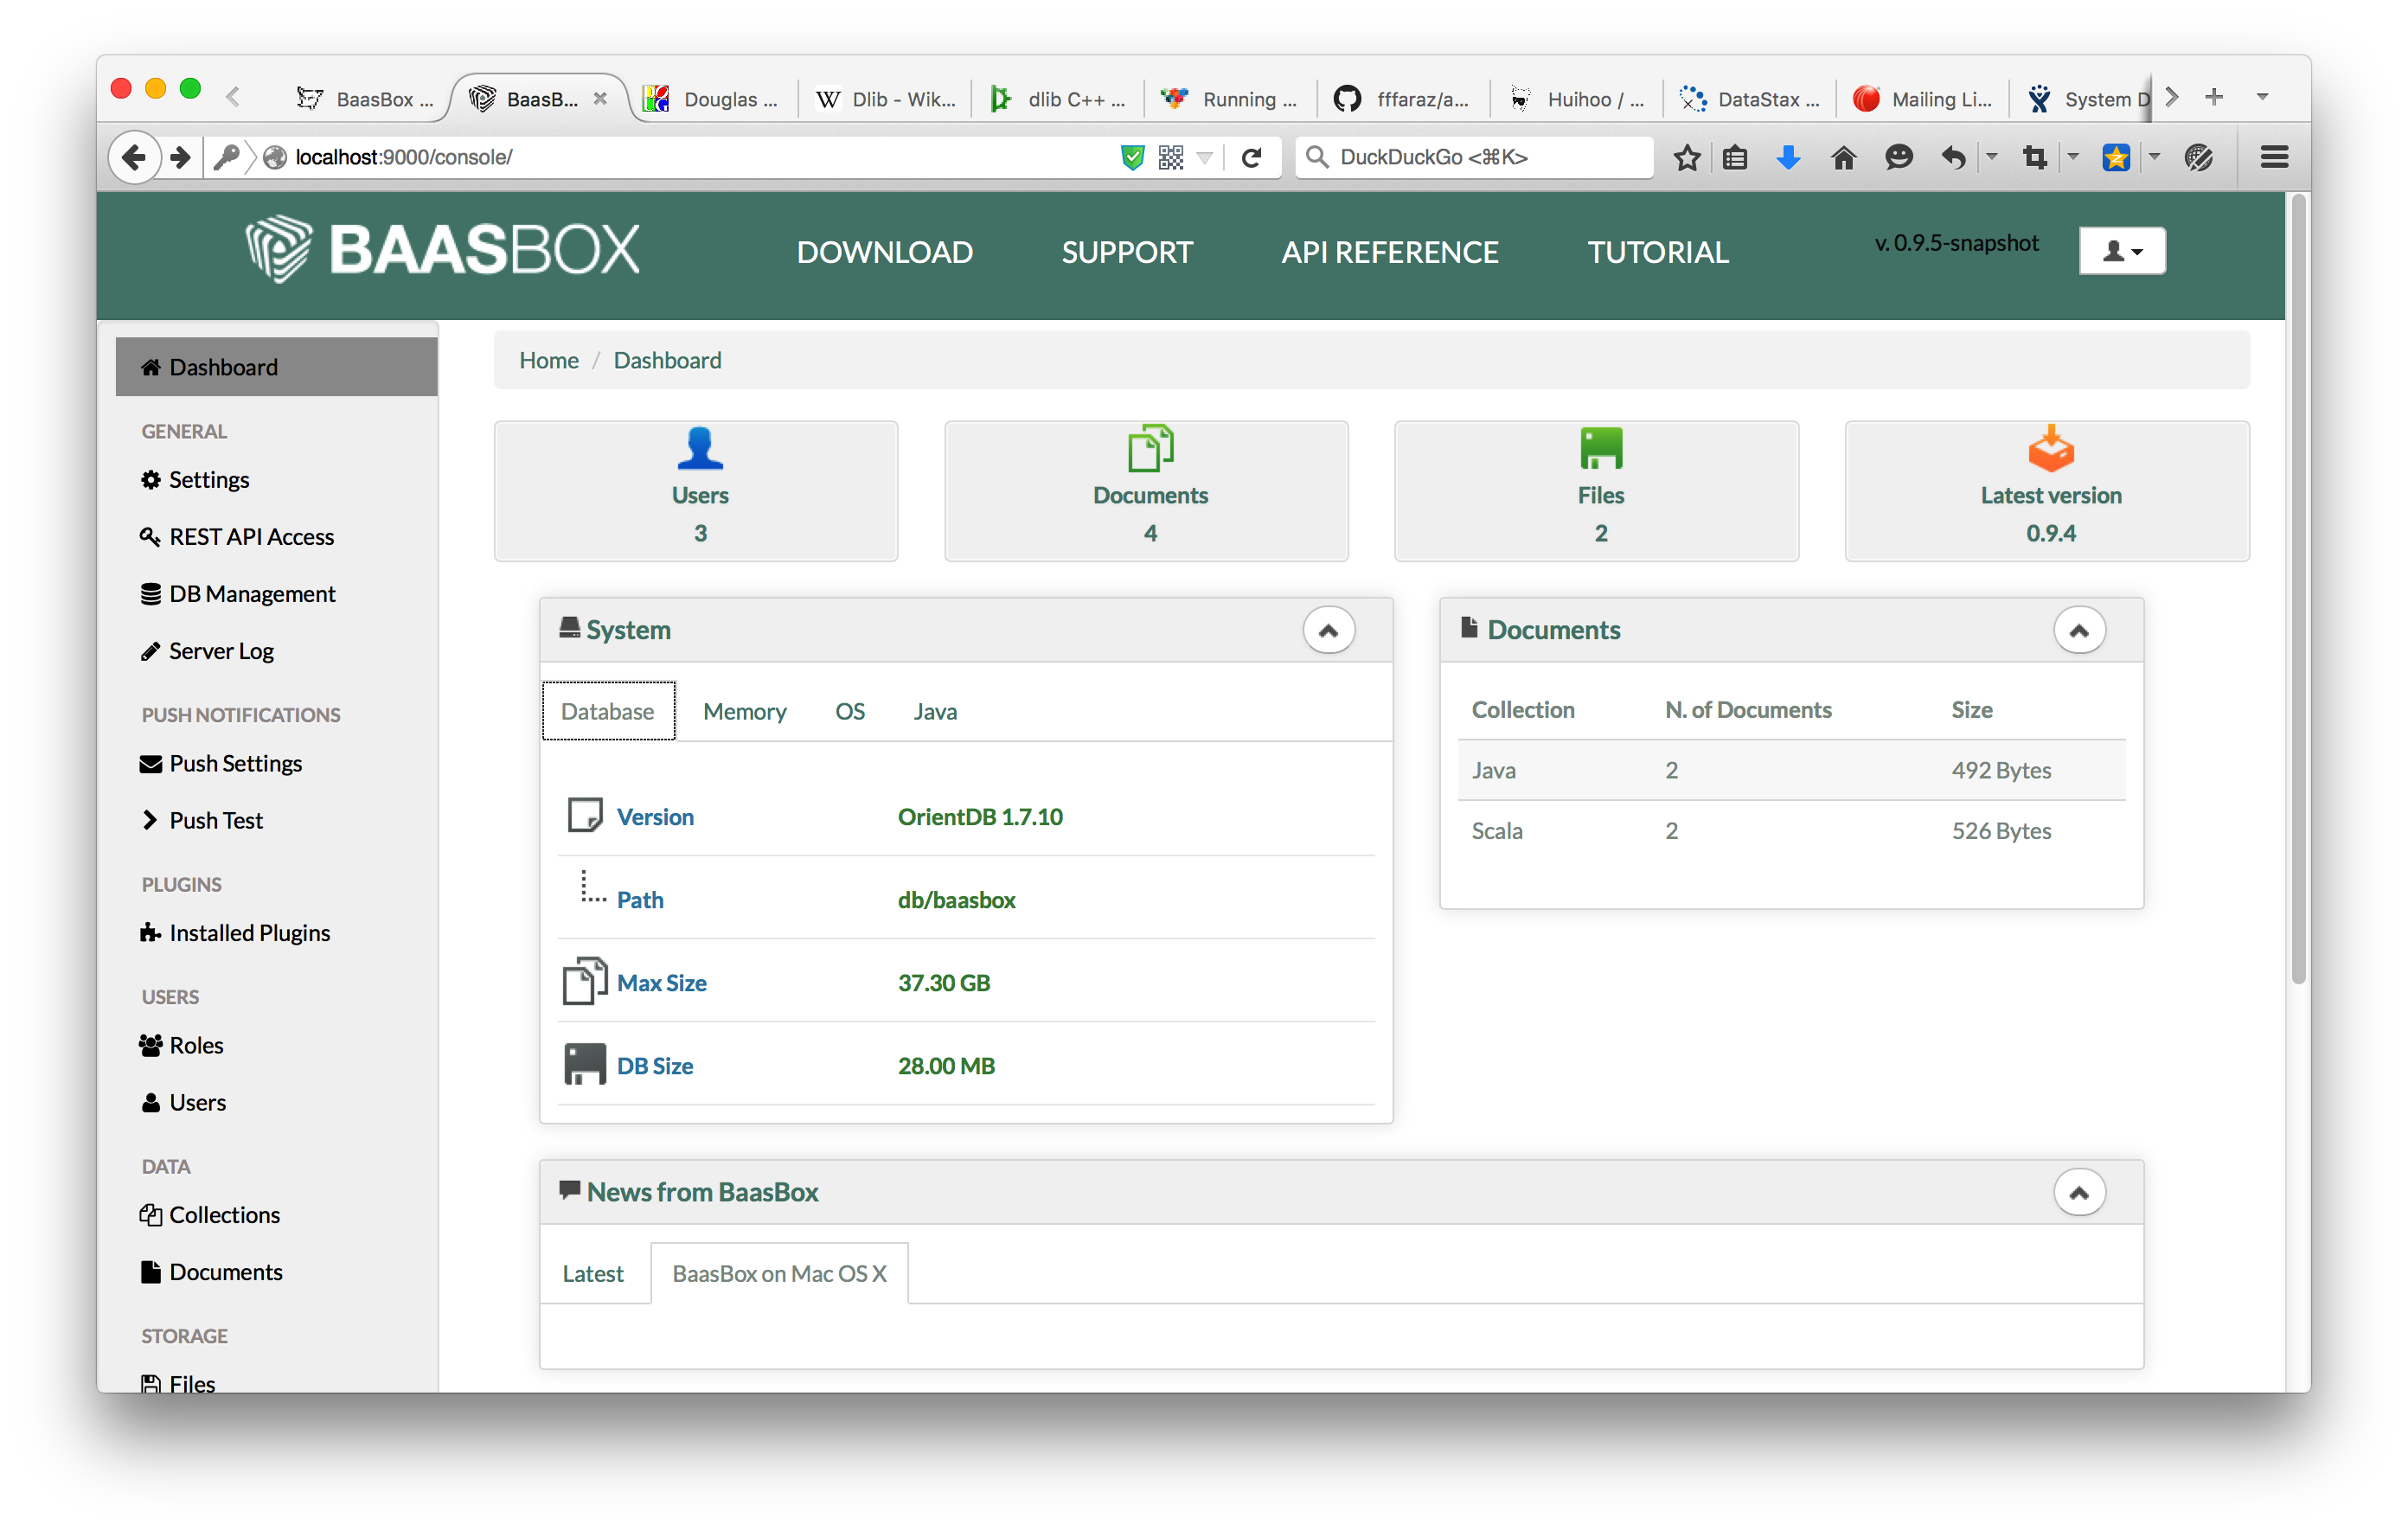The width and height of the screenshot is (2408, 1531).
Task: Collapse the System panel
Action: tap(1328, 630)
